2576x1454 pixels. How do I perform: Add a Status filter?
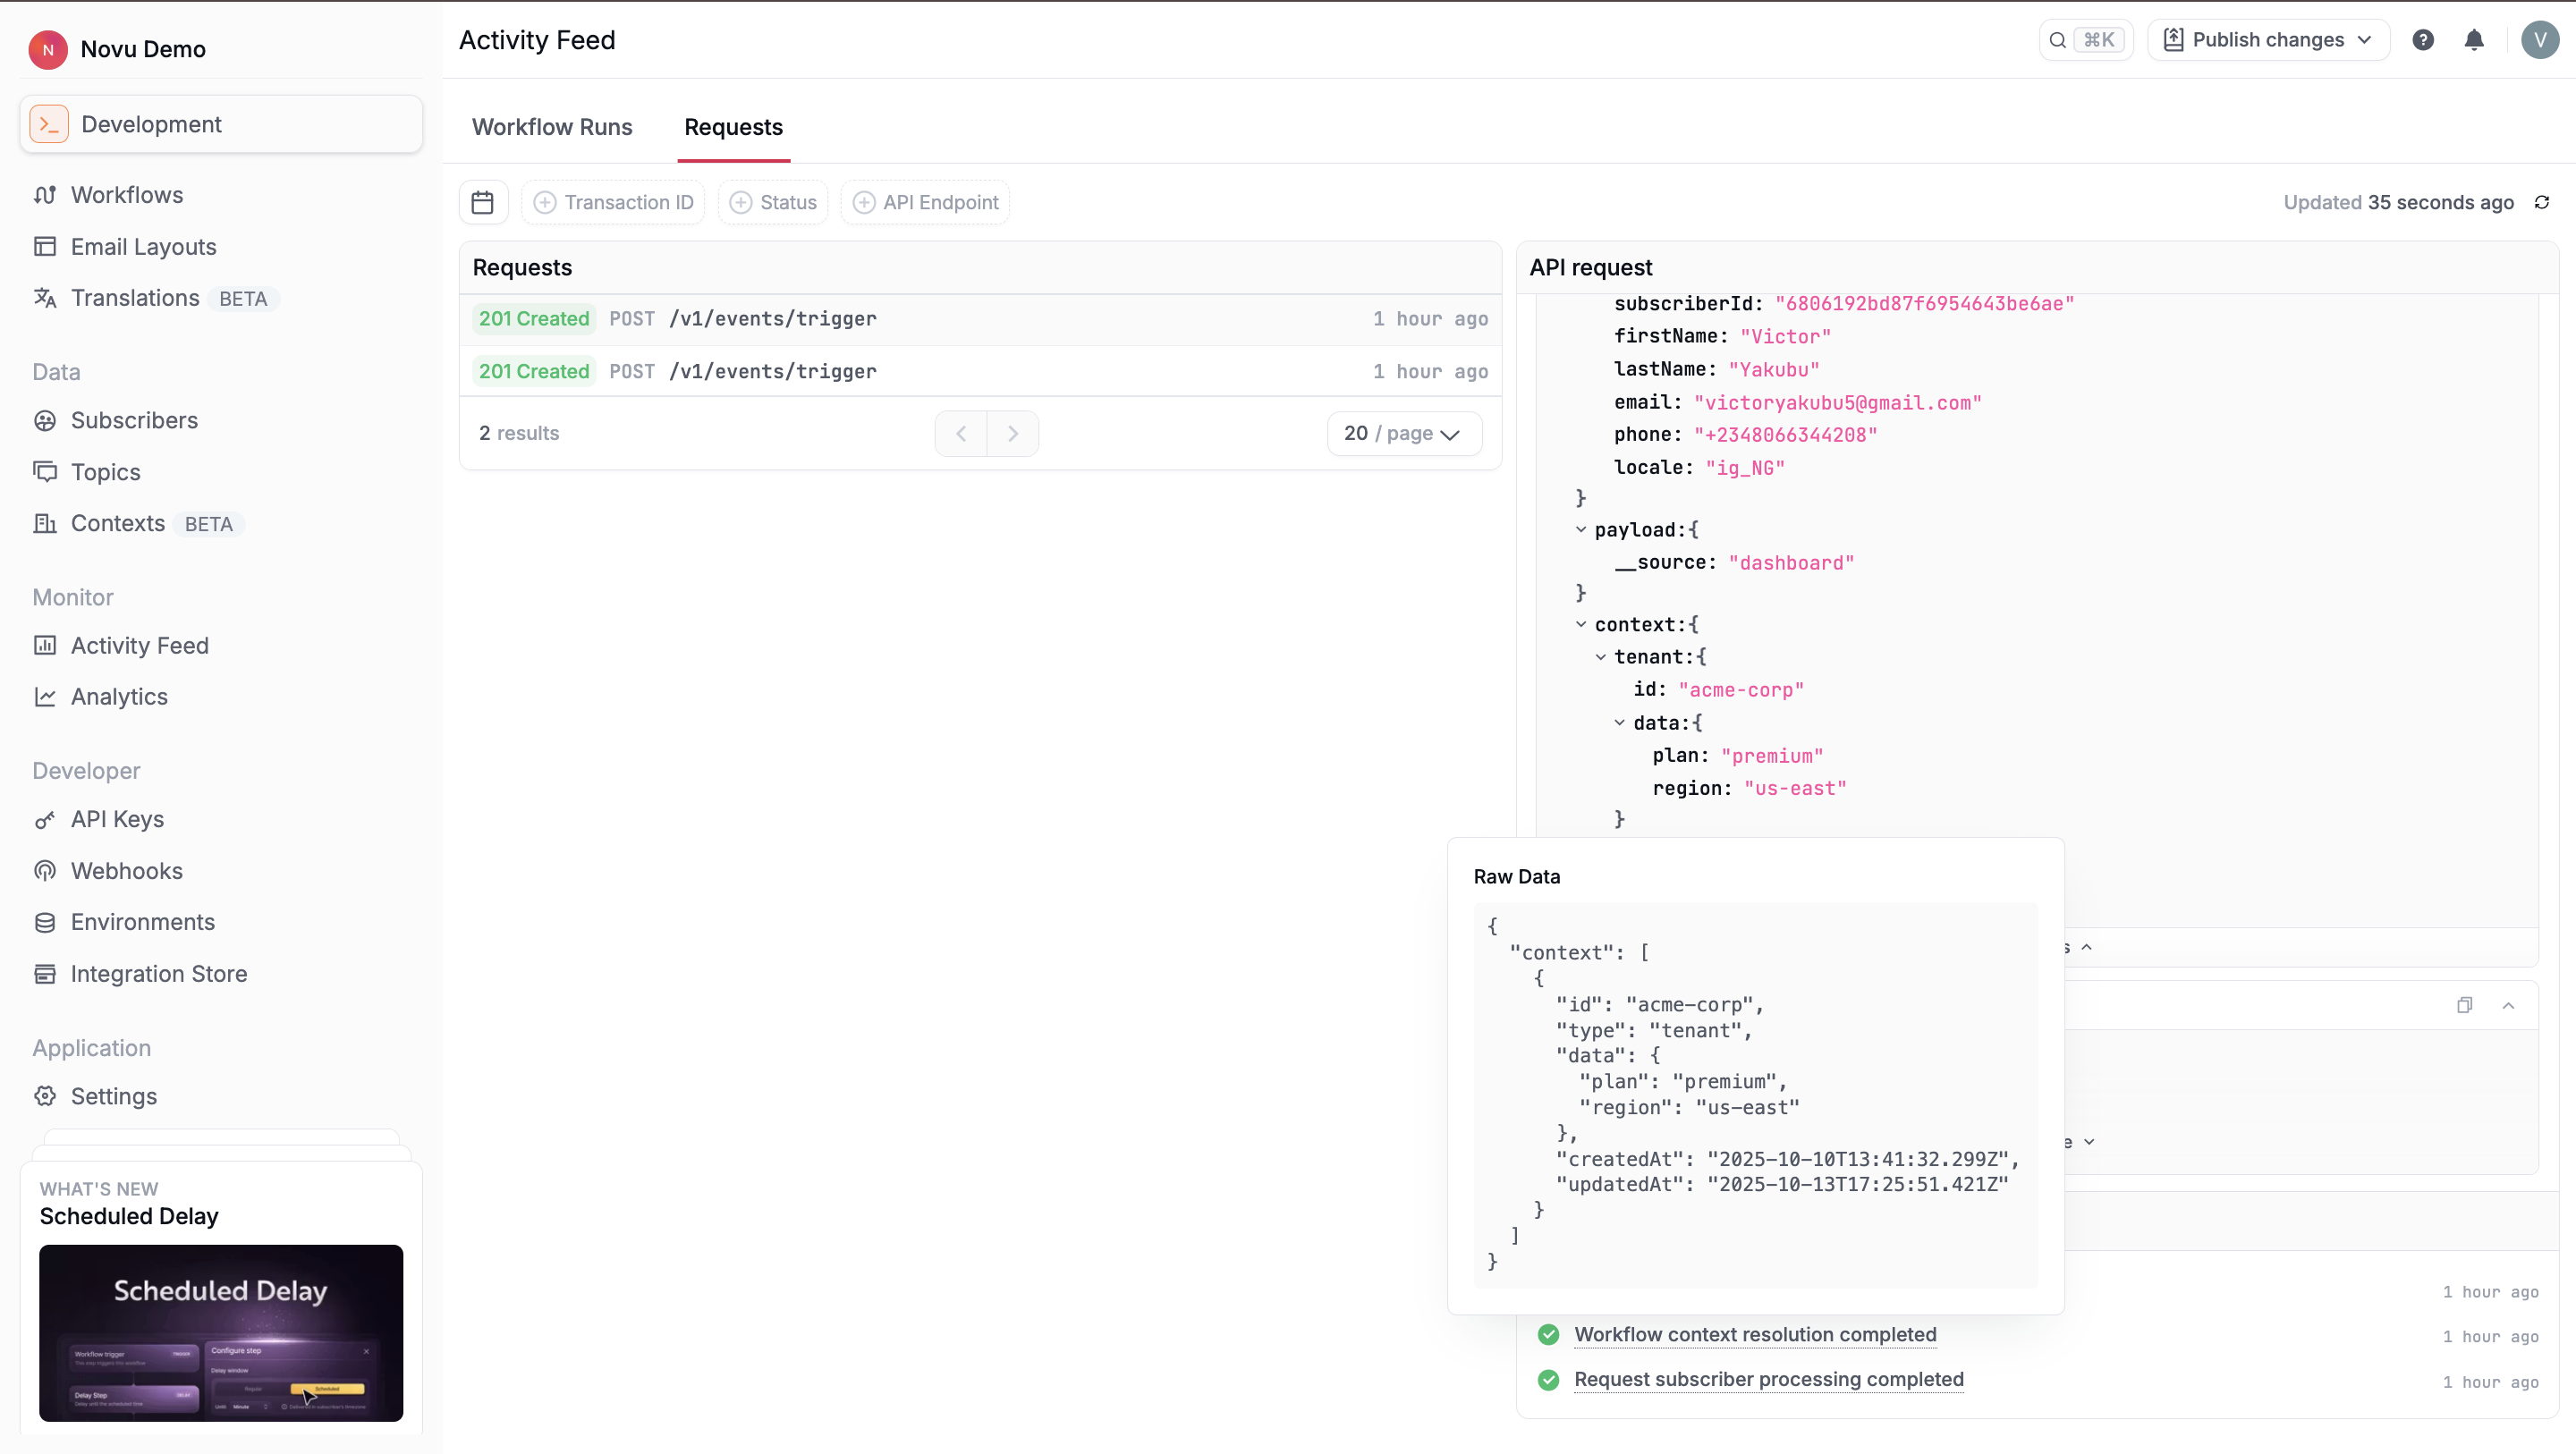772,202
